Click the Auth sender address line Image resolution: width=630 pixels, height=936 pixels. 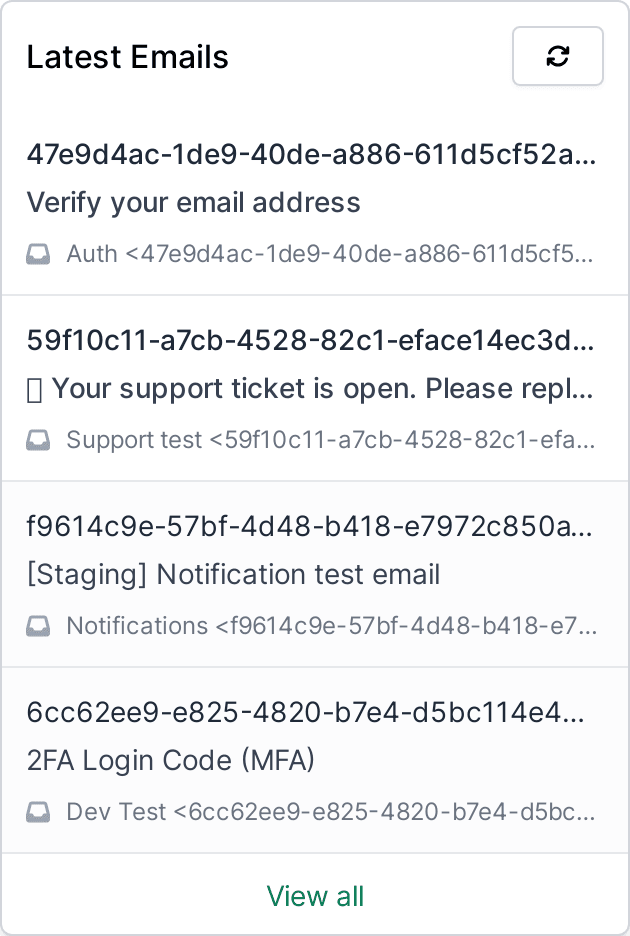point(330,253)
